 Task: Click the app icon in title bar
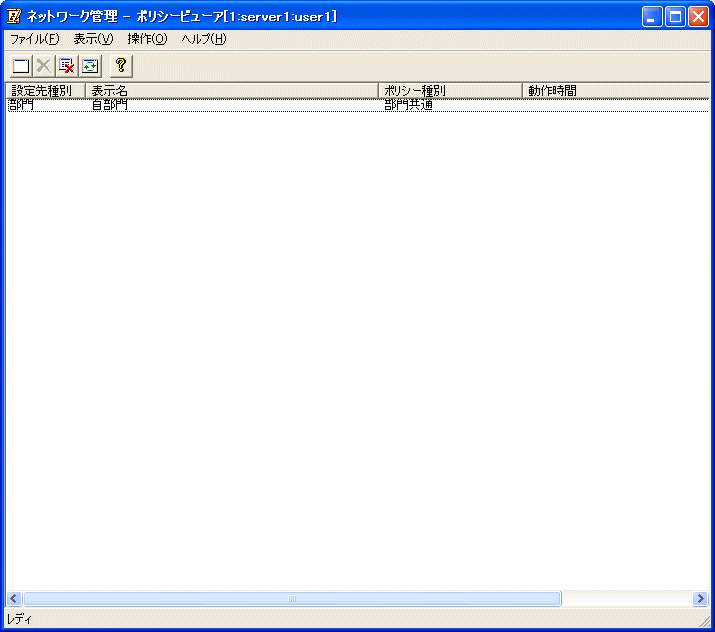coord(14,16)
